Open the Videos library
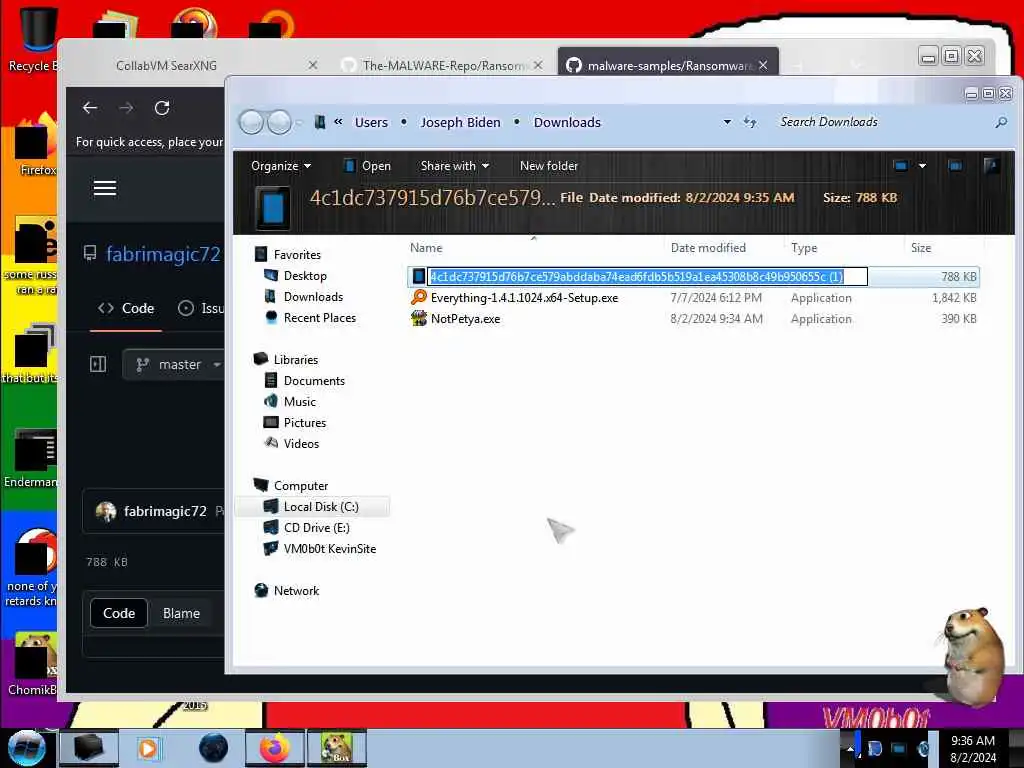Screen dimensions: 1024x768 click(301, 443)
